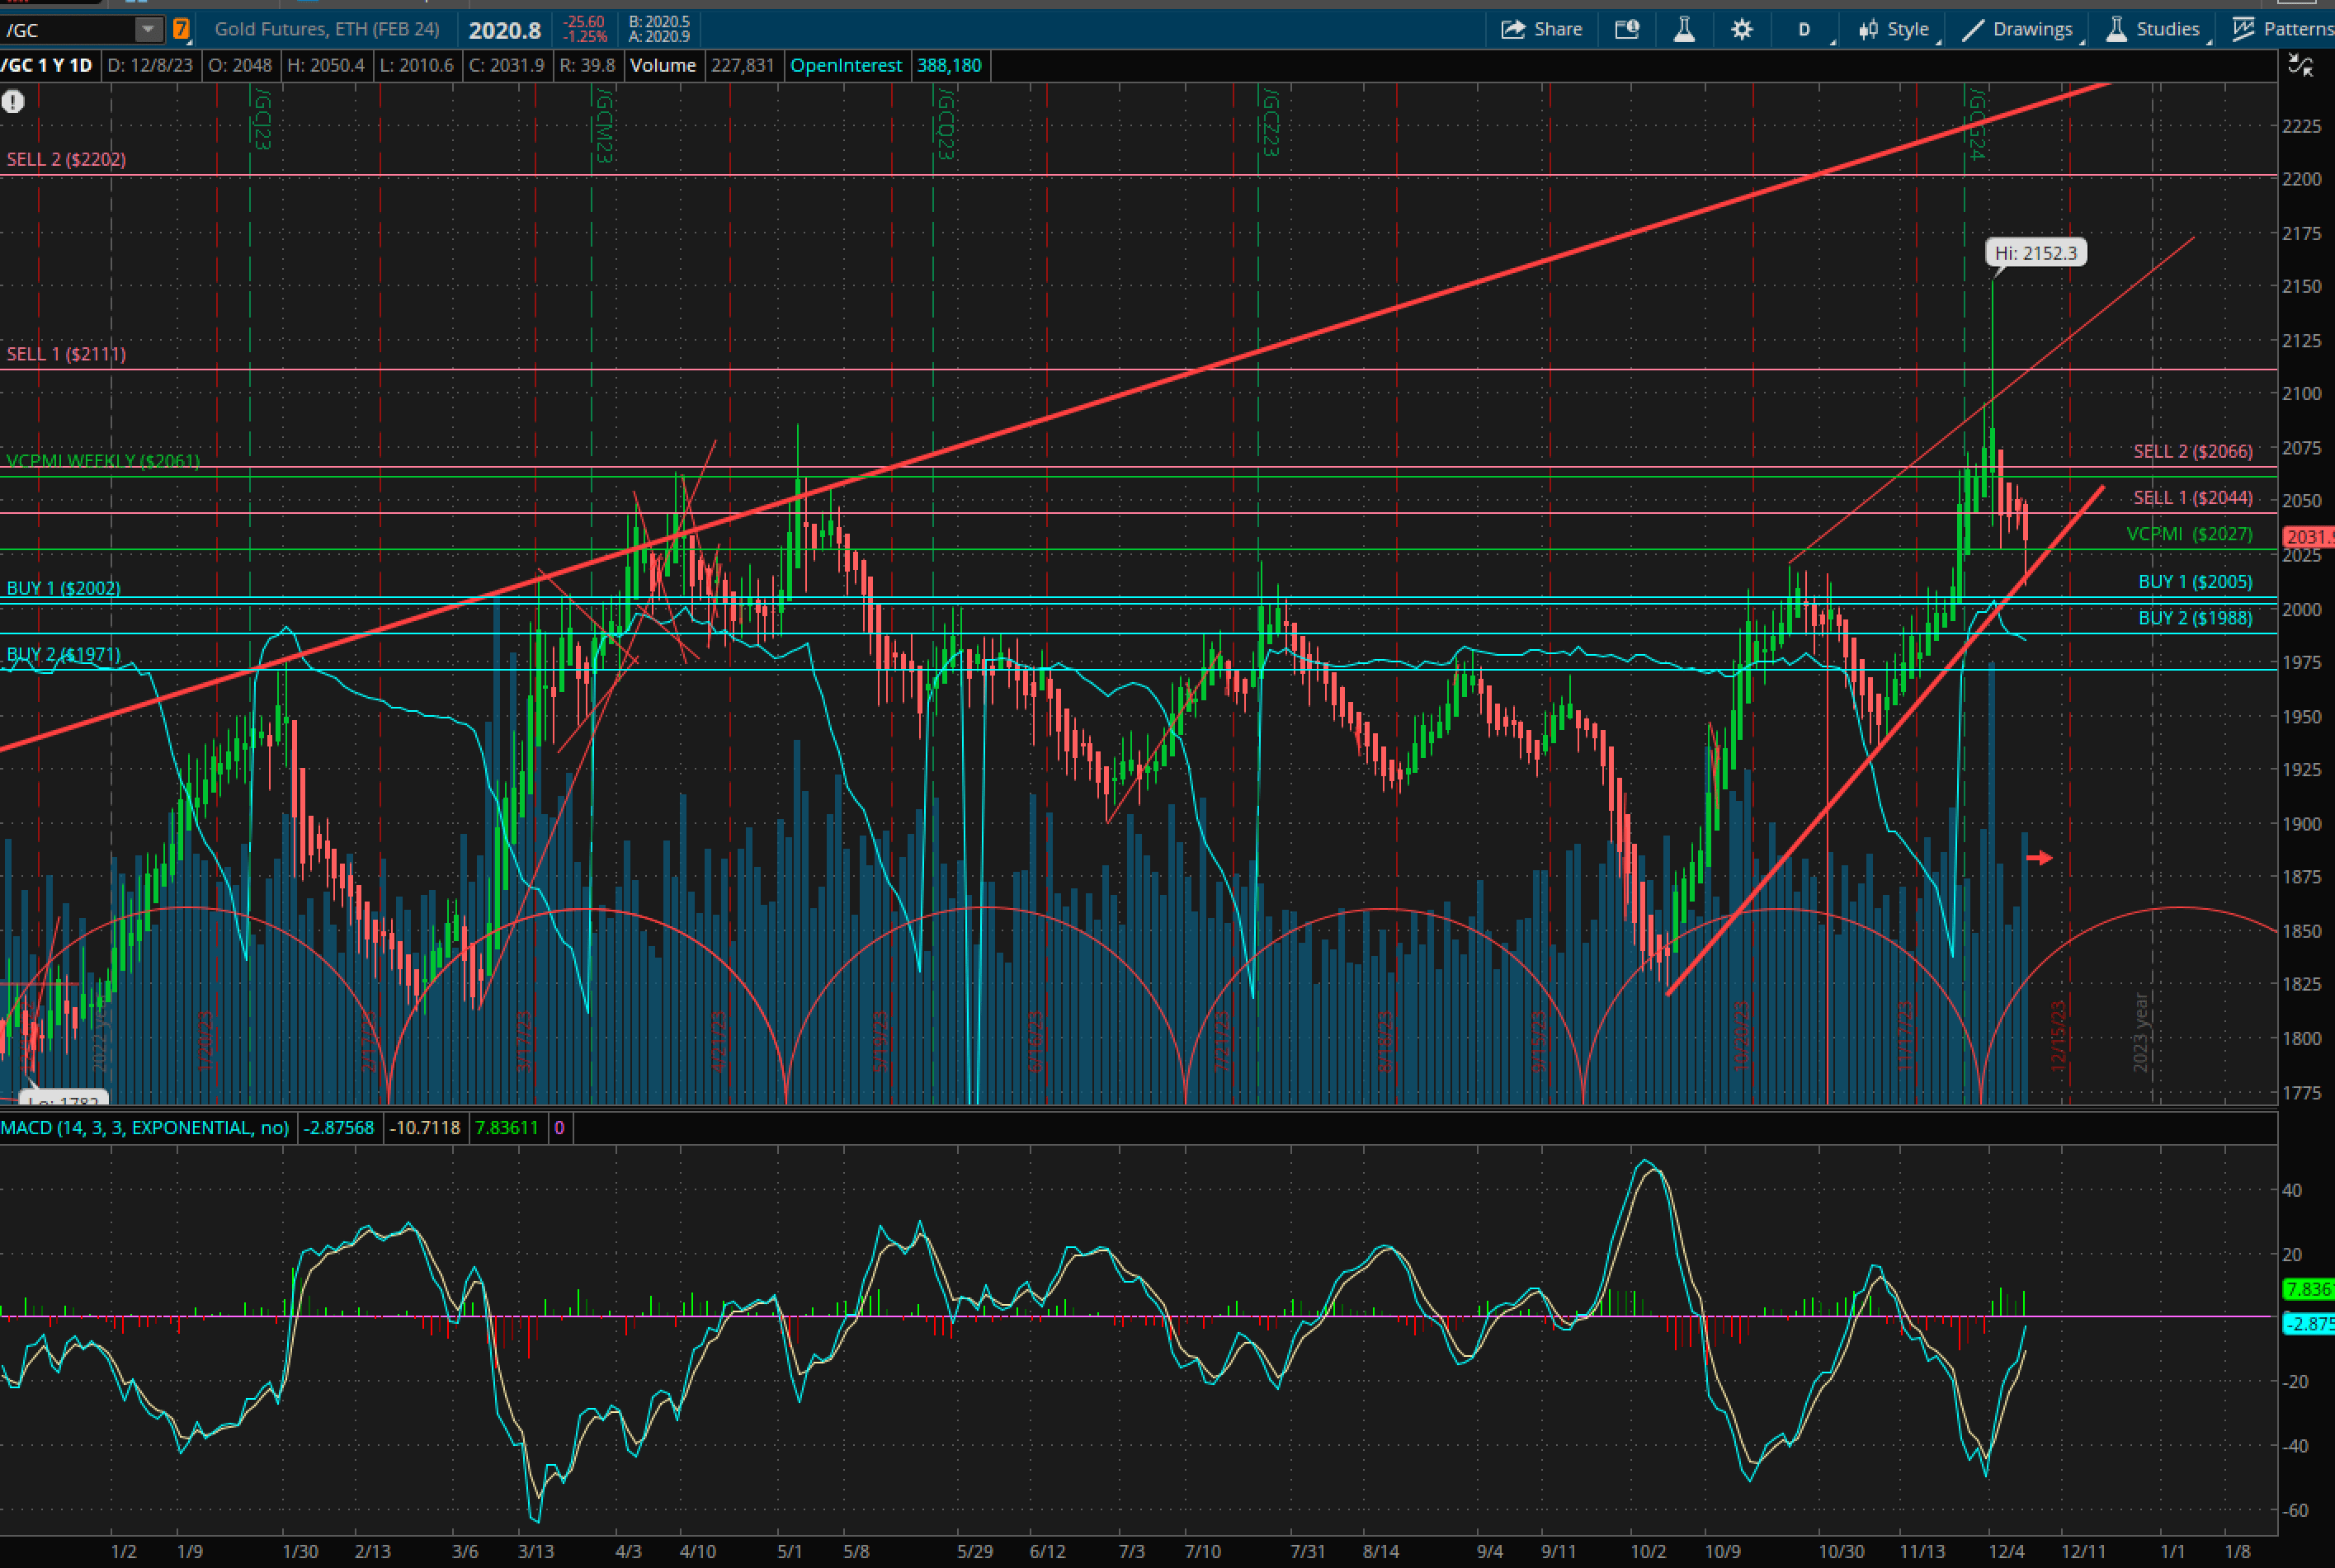The width and height of the screenshot is (2335, 1568).
Task: Click the BUY 2 ($1988) label on right
Action: (x=2195, y=618)
